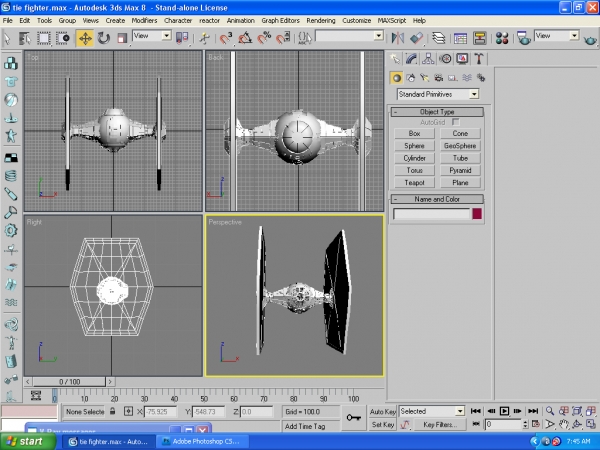This screenshot has height=450, width=600.
Task: Click the Cylinder button
Action: (414, 158)
